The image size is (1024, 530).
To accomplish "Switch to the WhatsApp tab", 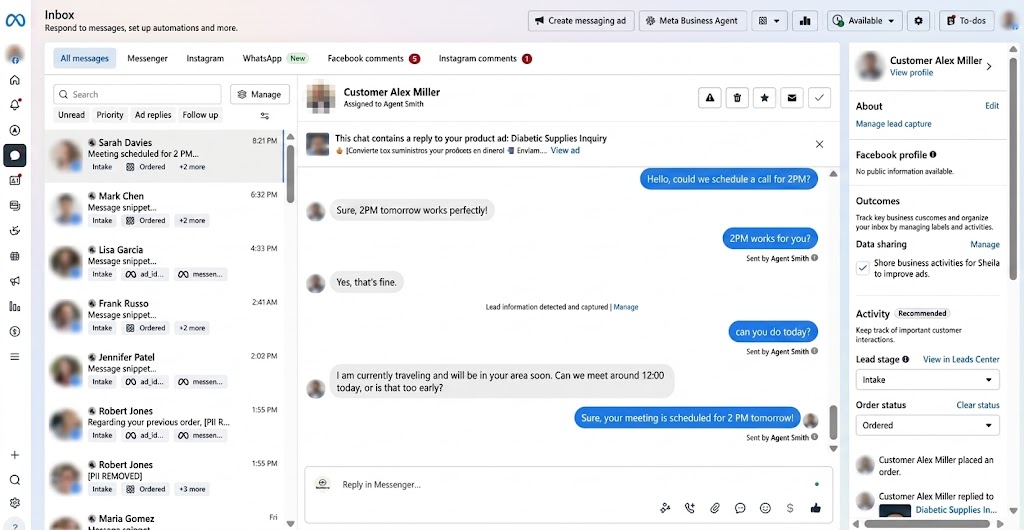I will pos(274,58).
